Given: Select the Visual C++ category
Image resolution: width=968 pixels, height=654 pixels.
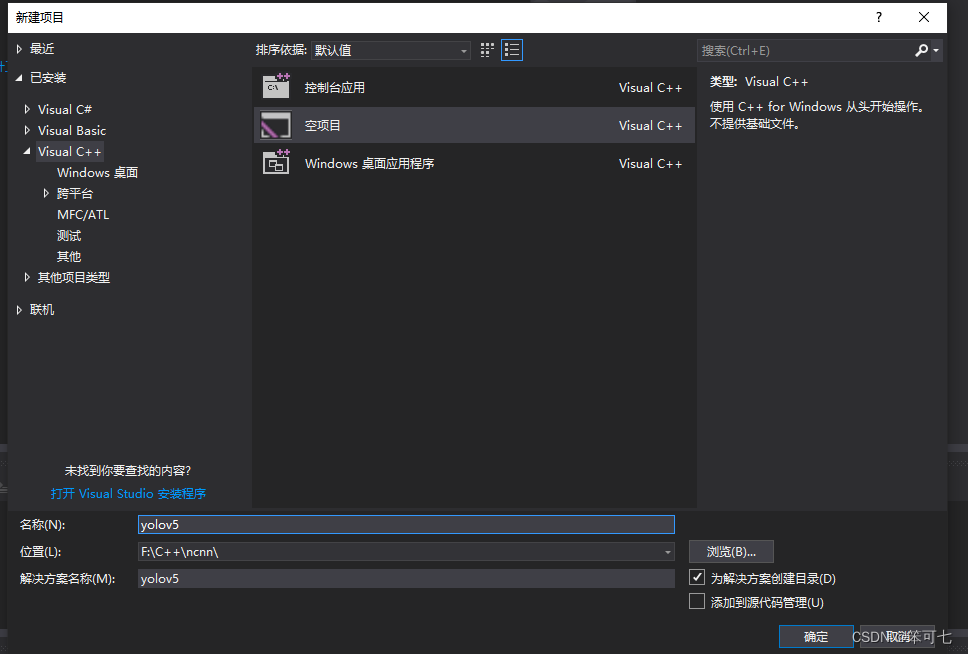Looking at the screenshot, I should click(70, 151).
